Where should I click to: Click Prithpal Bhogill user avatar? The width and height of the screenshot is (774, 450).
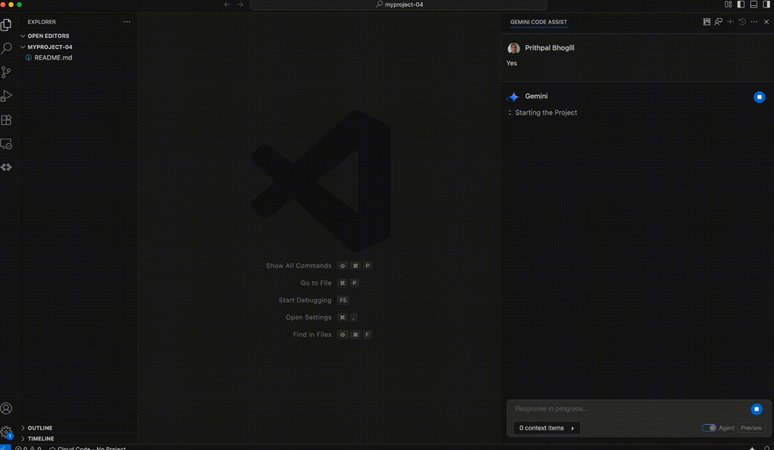pos(514,48)
